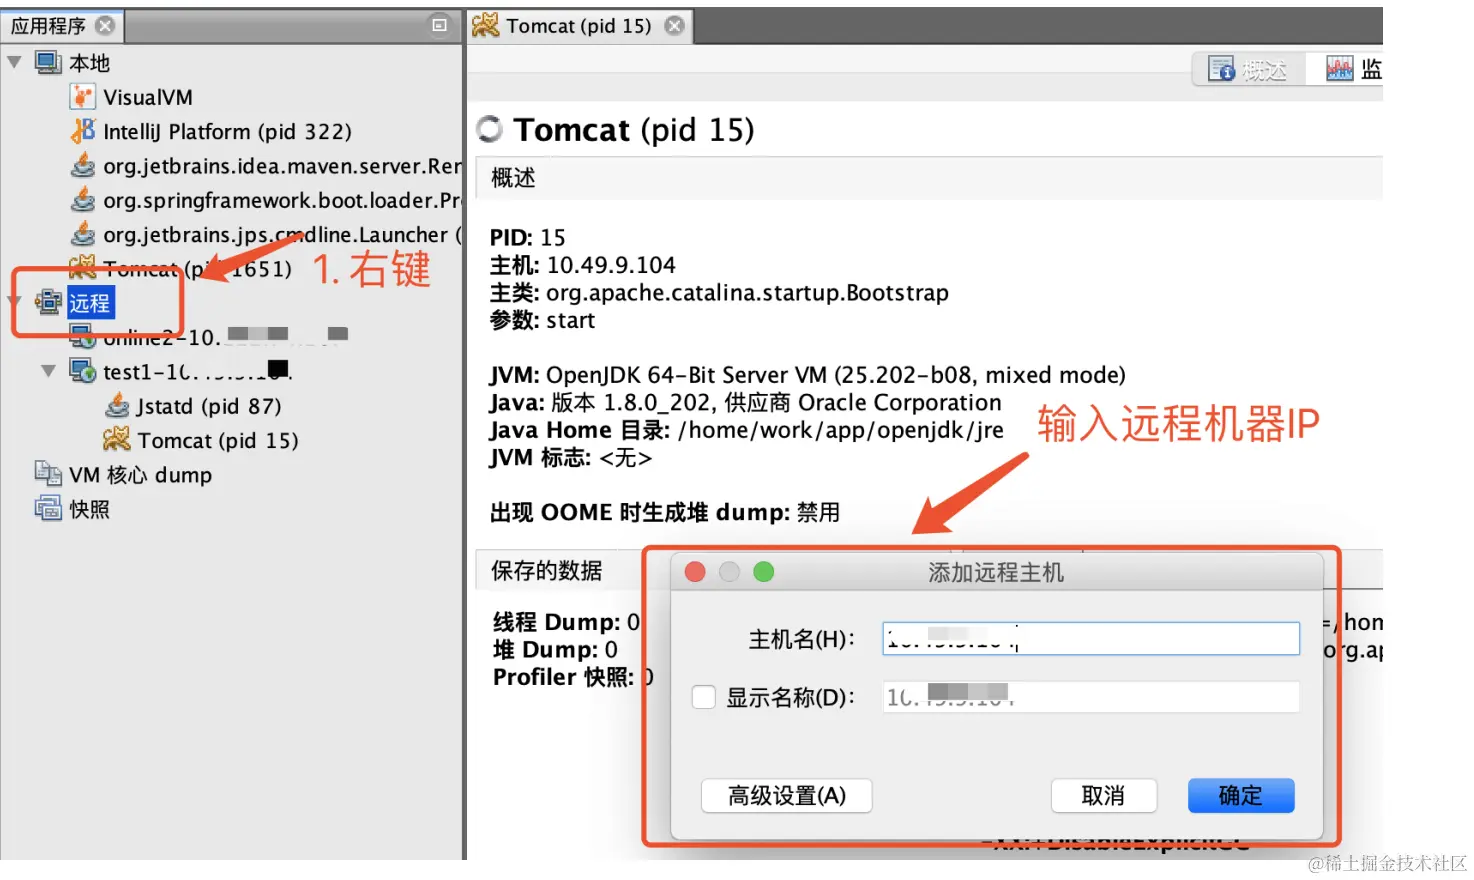This screenshot has height=880, width=1474.
Task: Click the Jstatd (pid 87) icon
Action: click(117, 405)
